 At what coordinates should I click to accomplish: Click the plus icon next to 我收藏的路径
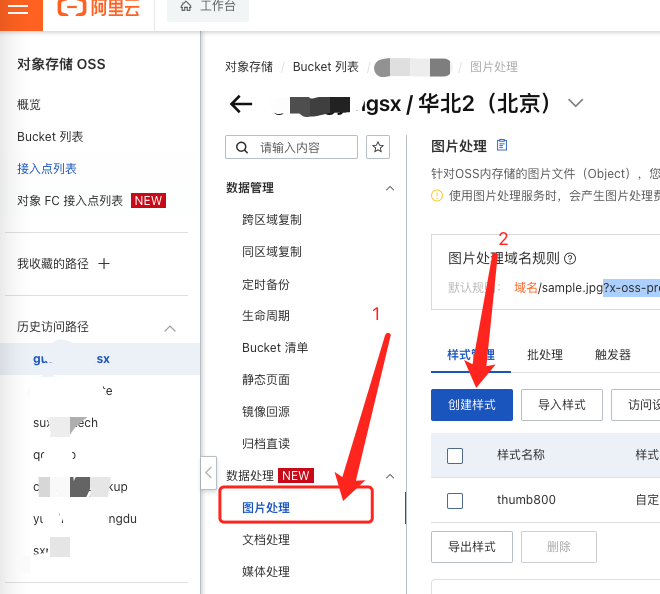click(103, 264)
